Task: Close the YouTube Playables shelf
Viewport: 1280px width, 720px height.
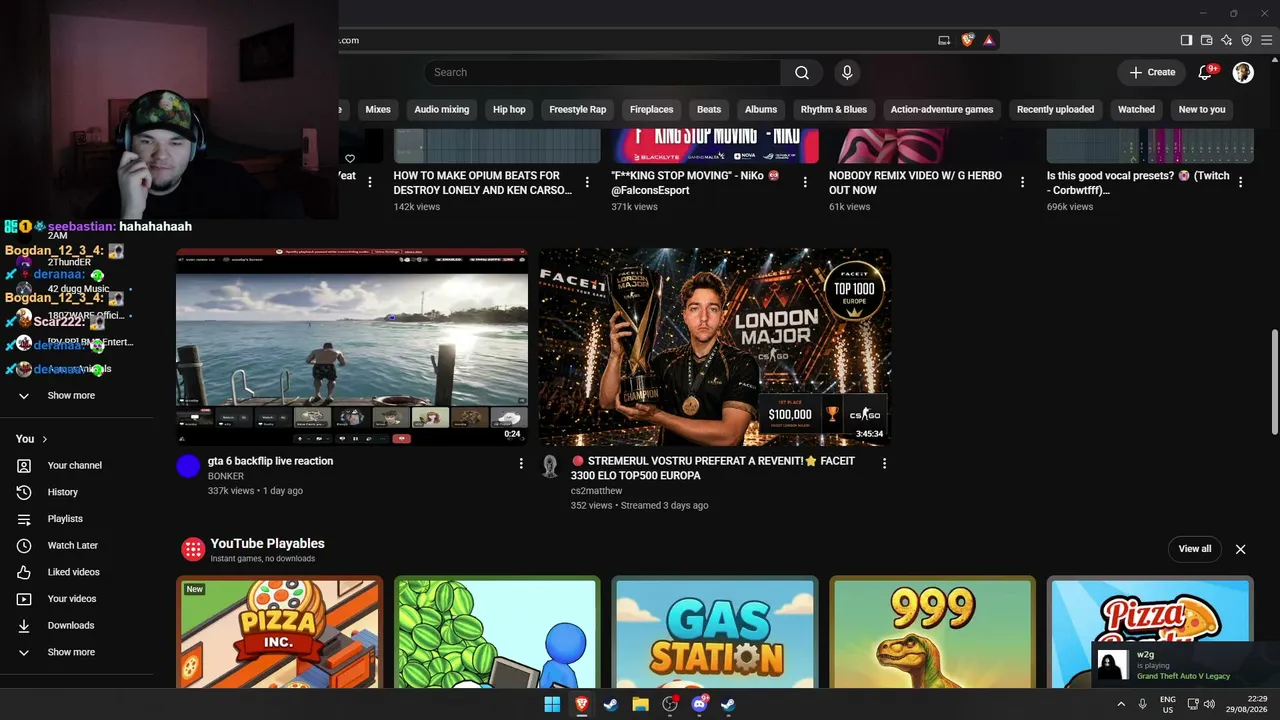Action: click(1240, 549)
